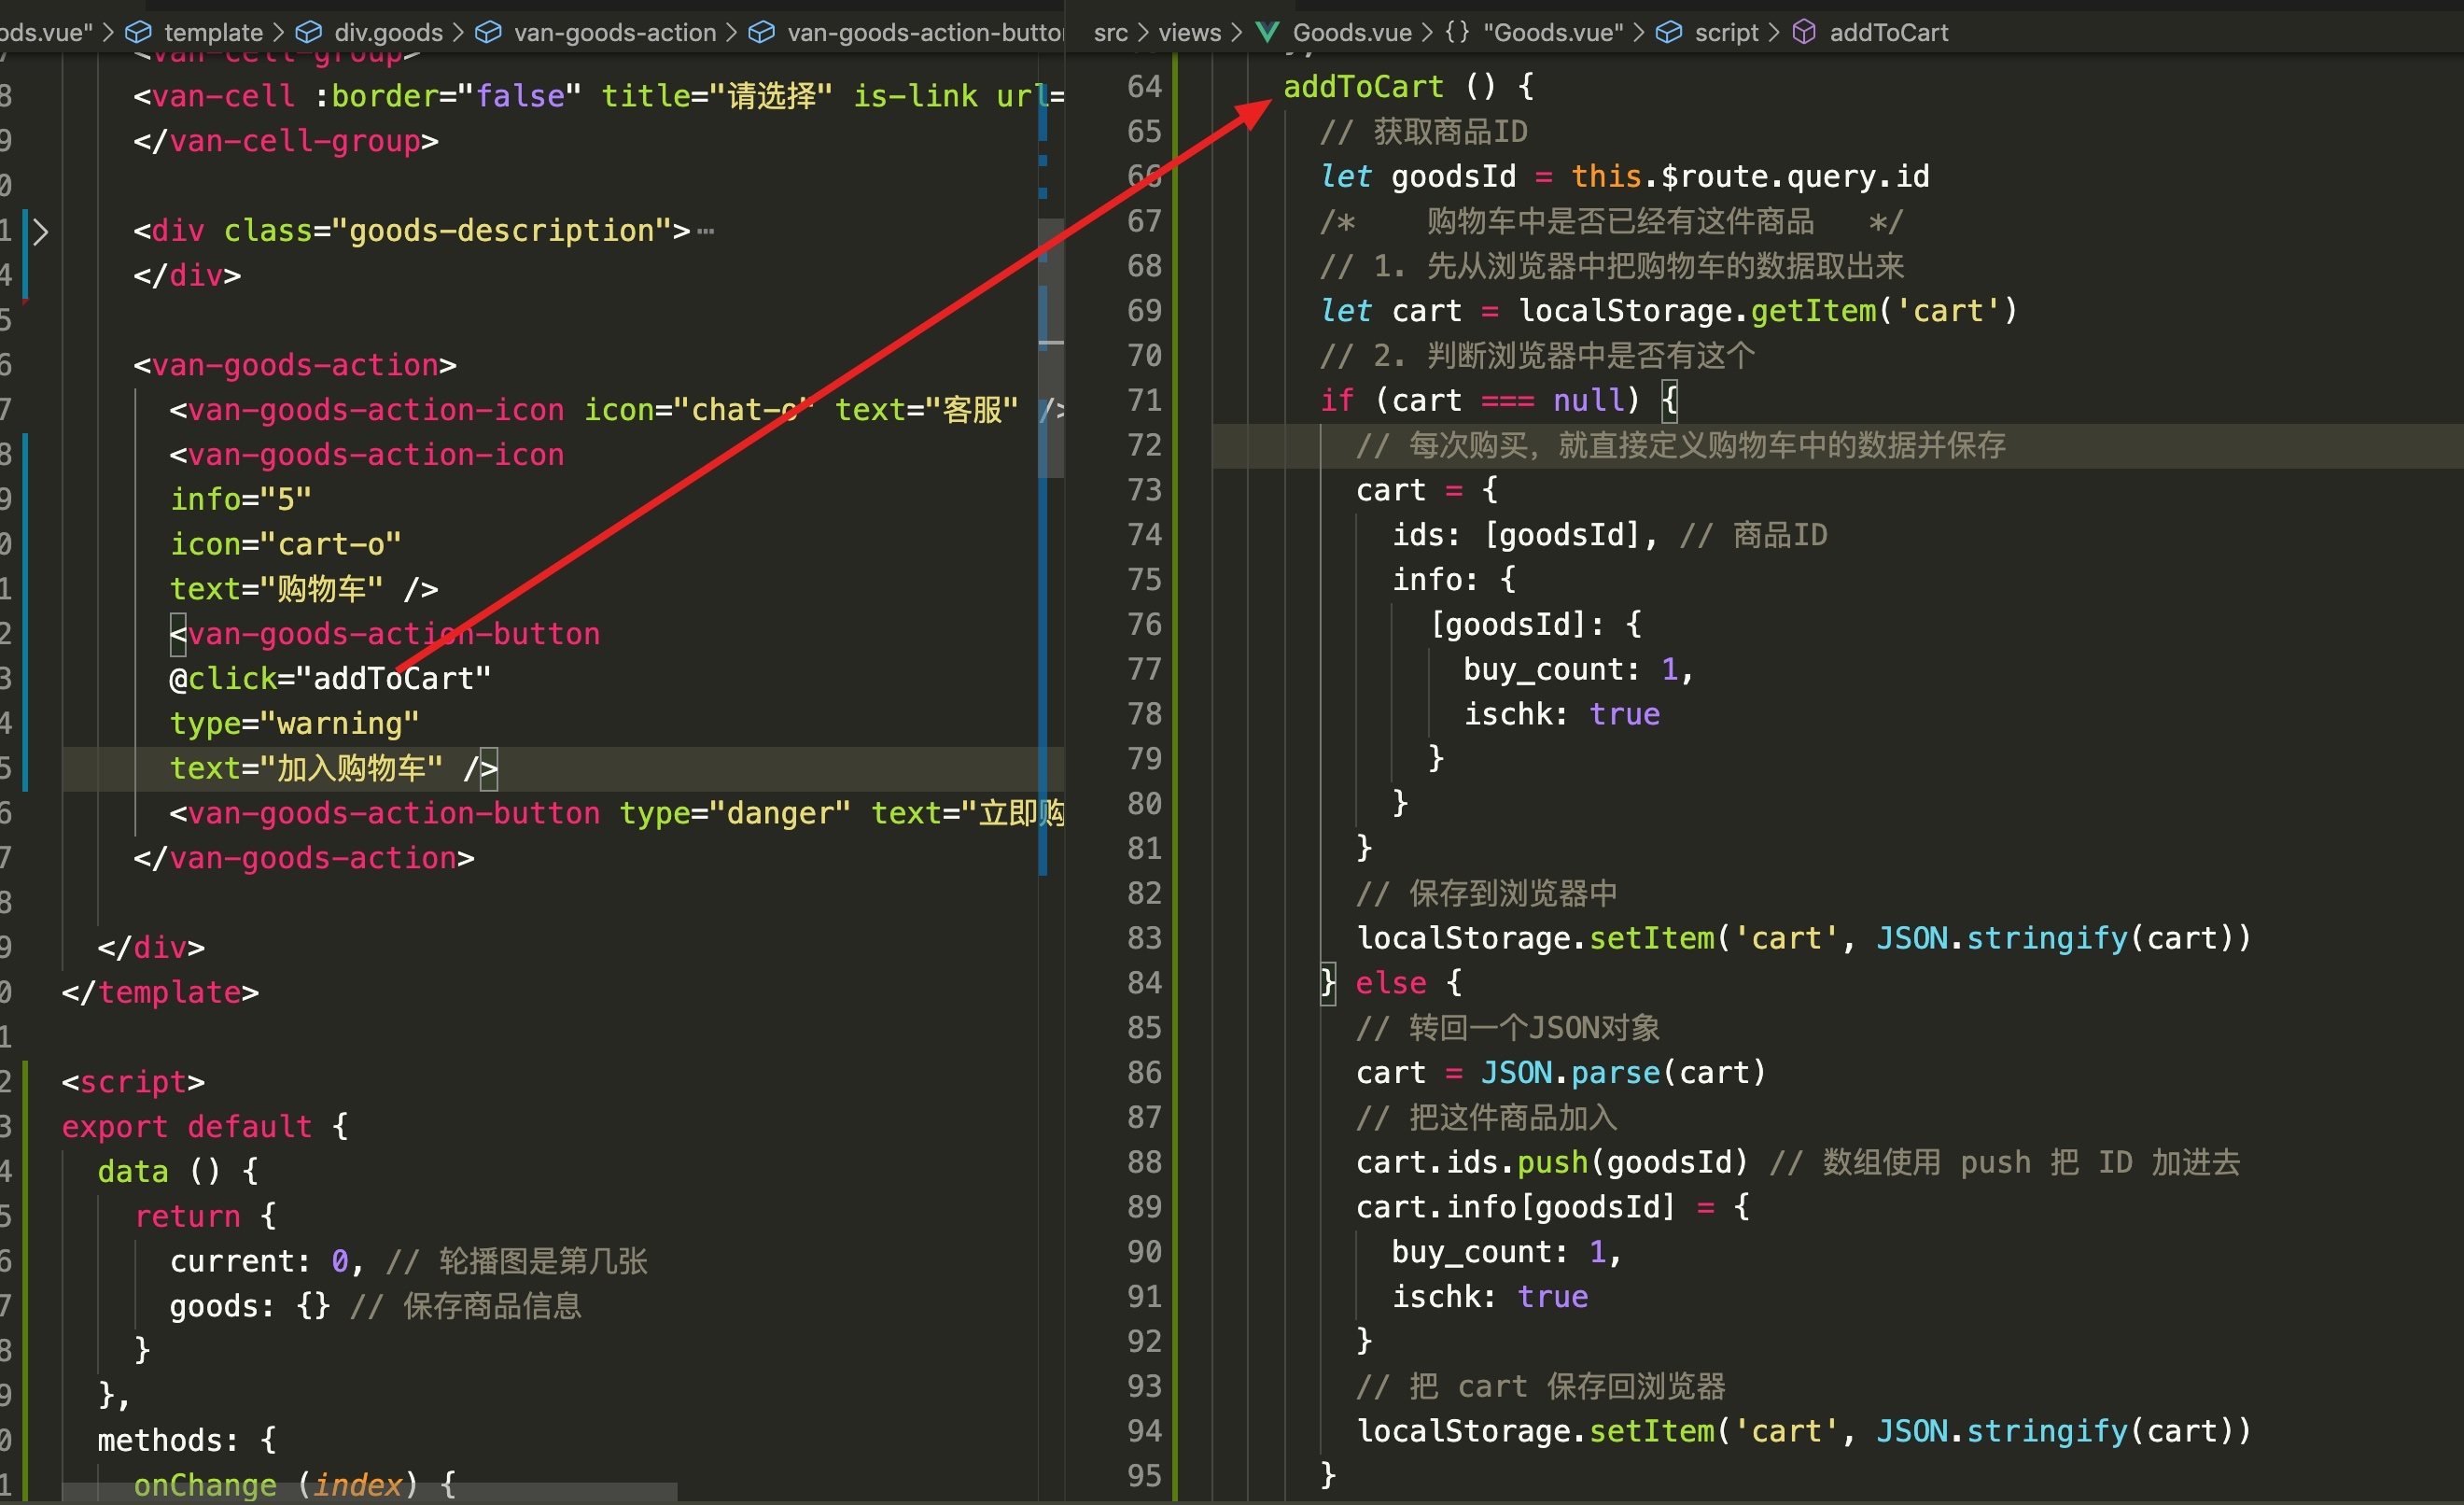Viewport: 2464px width, 1505px height.
Task: Click the folded-code ellipsis after goods-description
Action: 706,231
